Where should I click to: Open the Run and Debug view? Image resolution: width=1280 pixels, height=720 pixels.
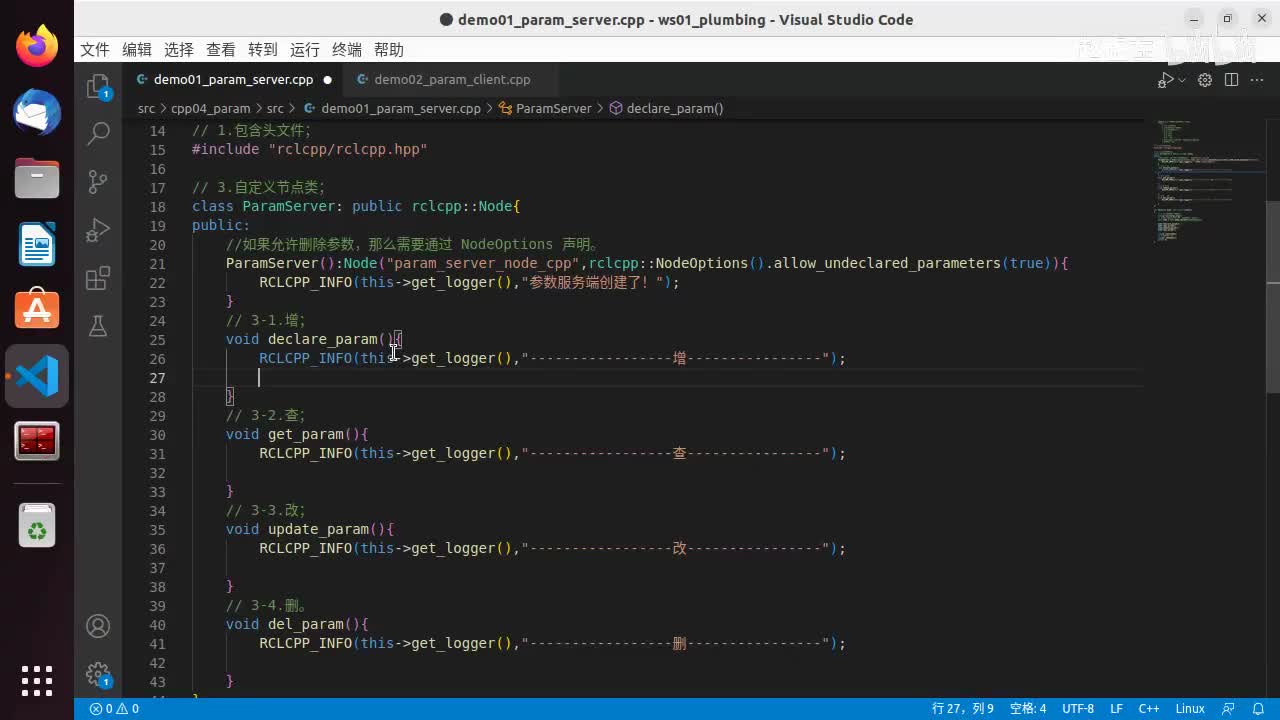pos(98,230)
